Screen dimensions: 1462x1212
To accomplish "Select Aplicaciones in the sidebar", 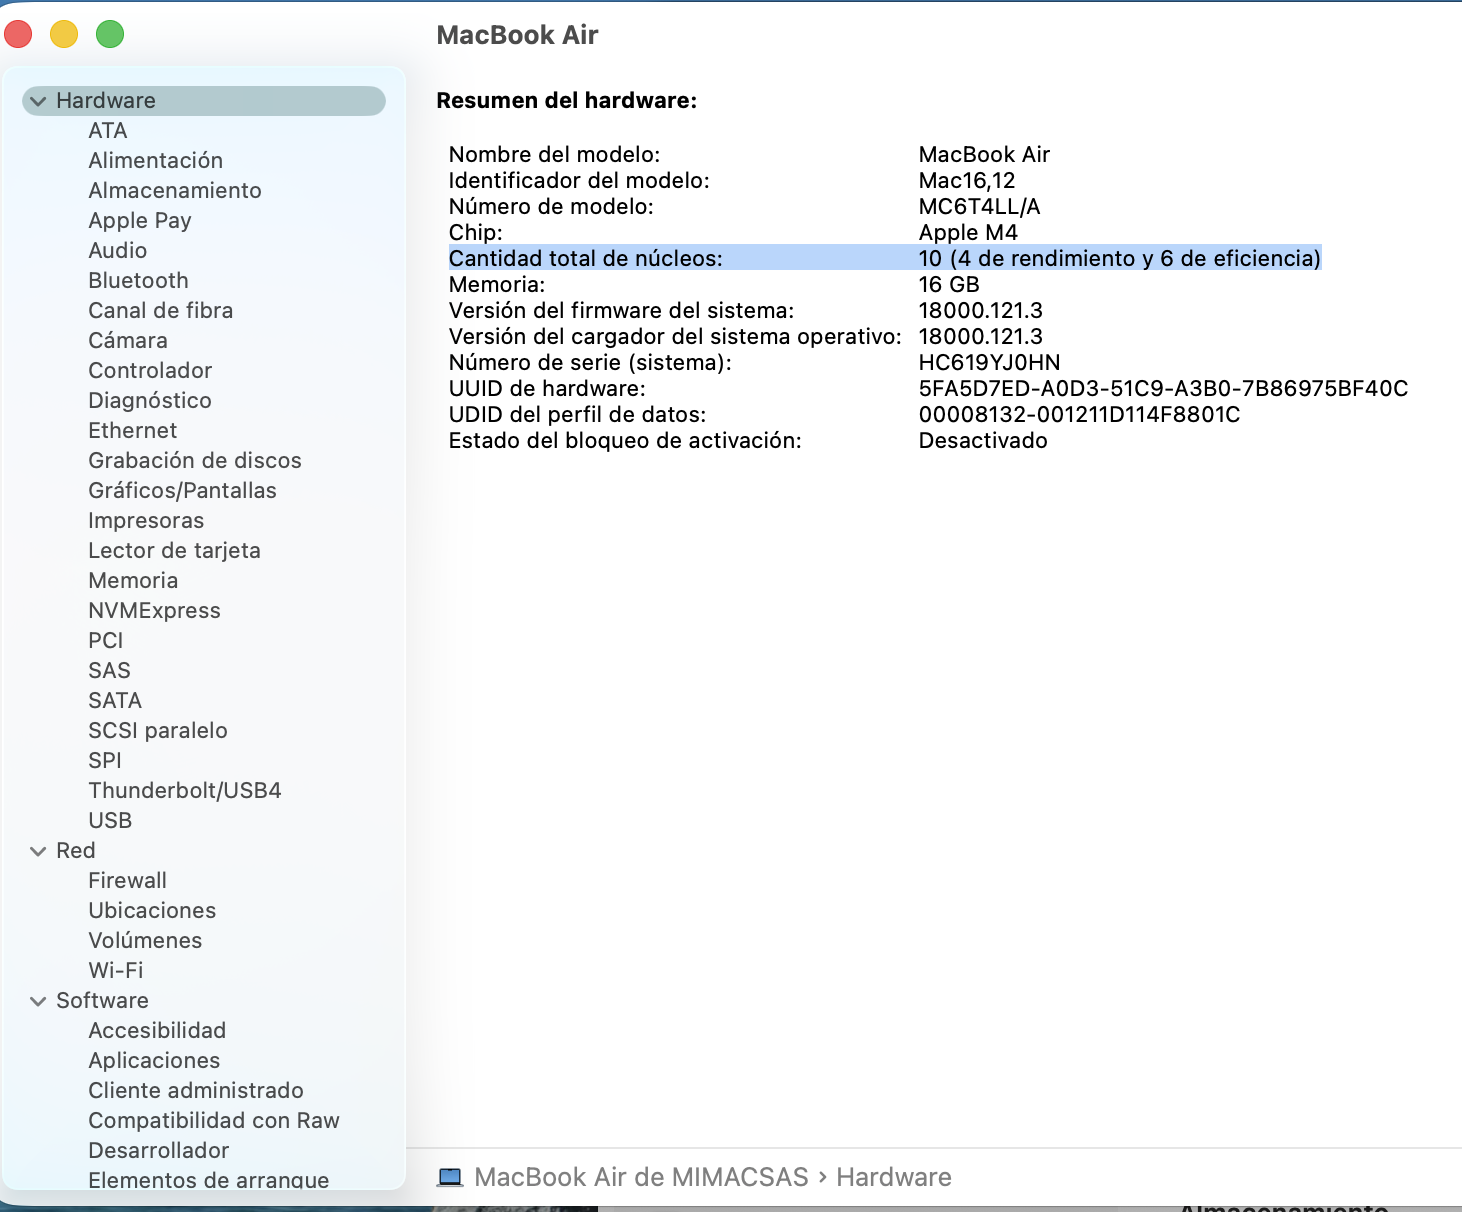I will tap(154, 1061).
